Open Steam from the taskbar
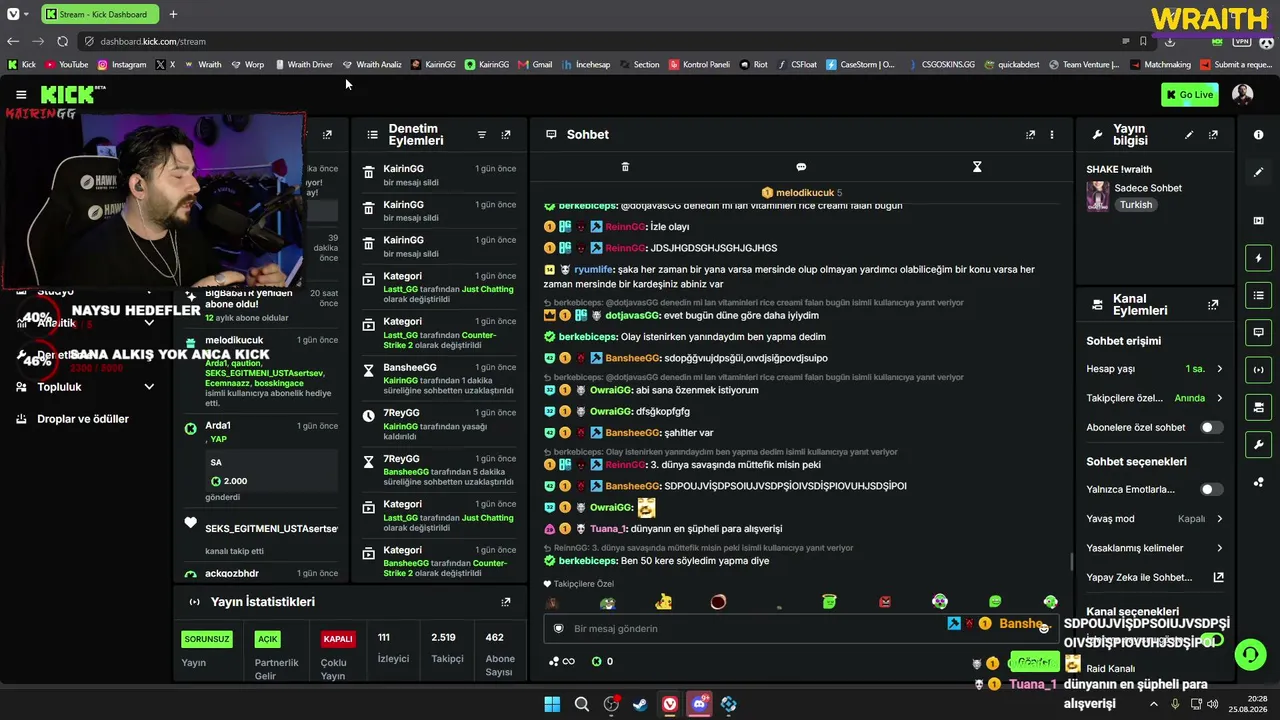This screenshot has height=720, width=1280. click(x=640, y=704)
